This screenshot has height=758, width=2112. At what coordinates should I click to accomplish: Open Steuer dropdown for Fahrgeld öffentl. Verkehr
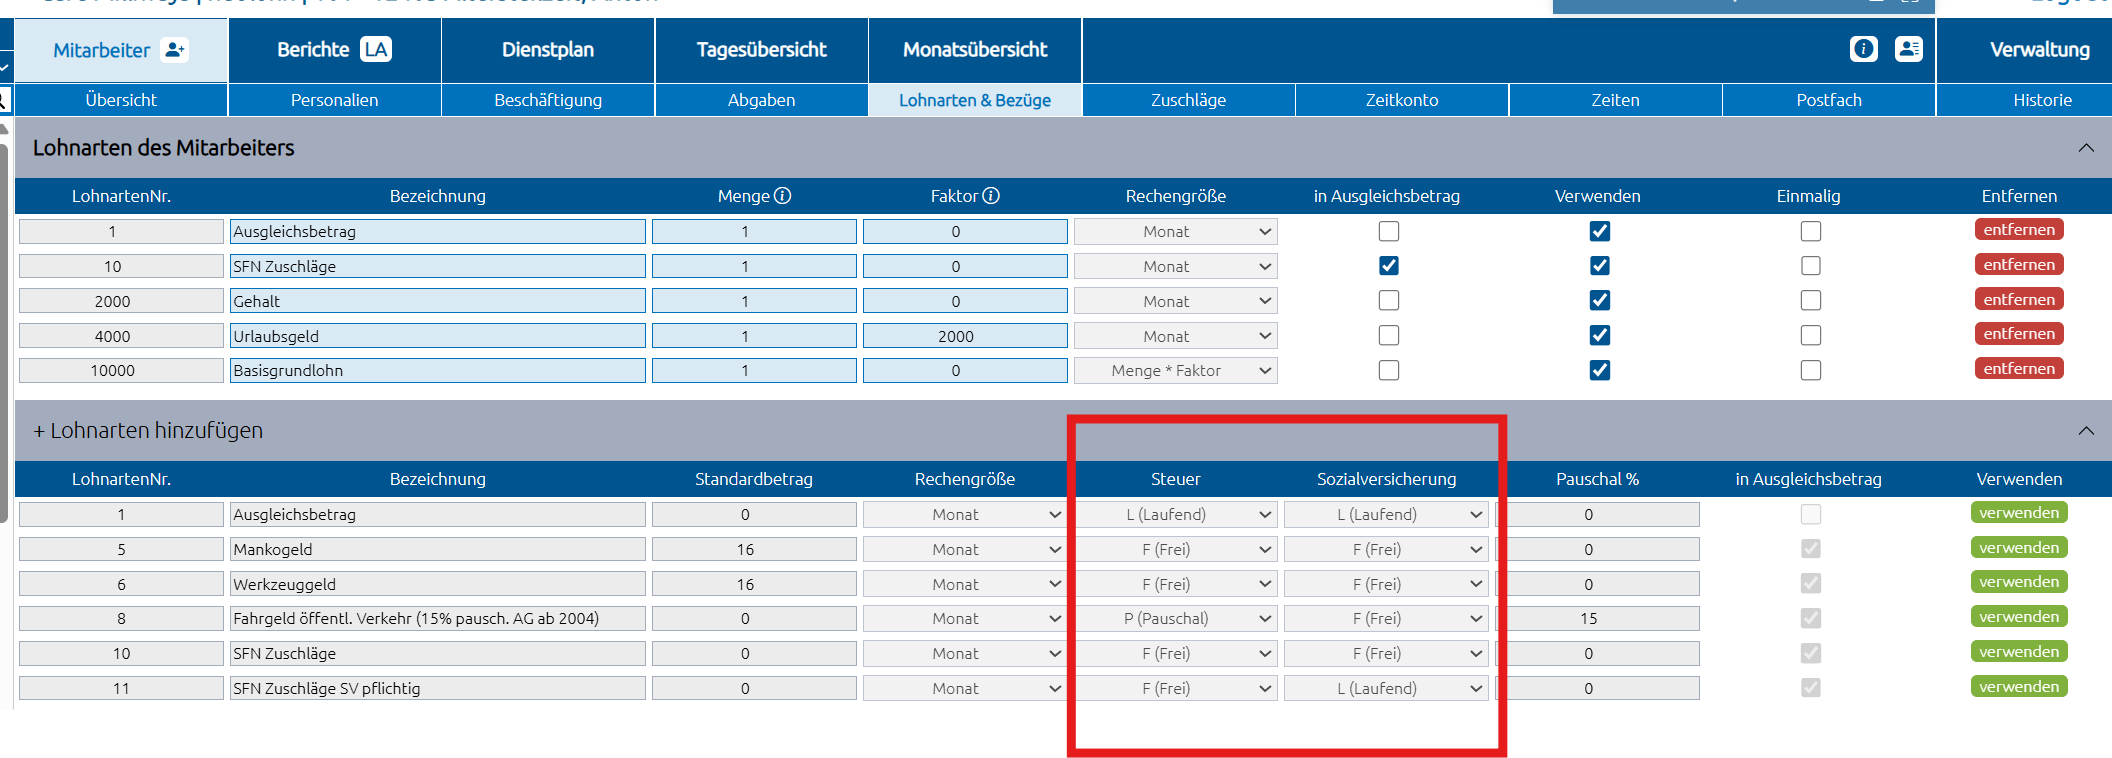coord(1175,619)
